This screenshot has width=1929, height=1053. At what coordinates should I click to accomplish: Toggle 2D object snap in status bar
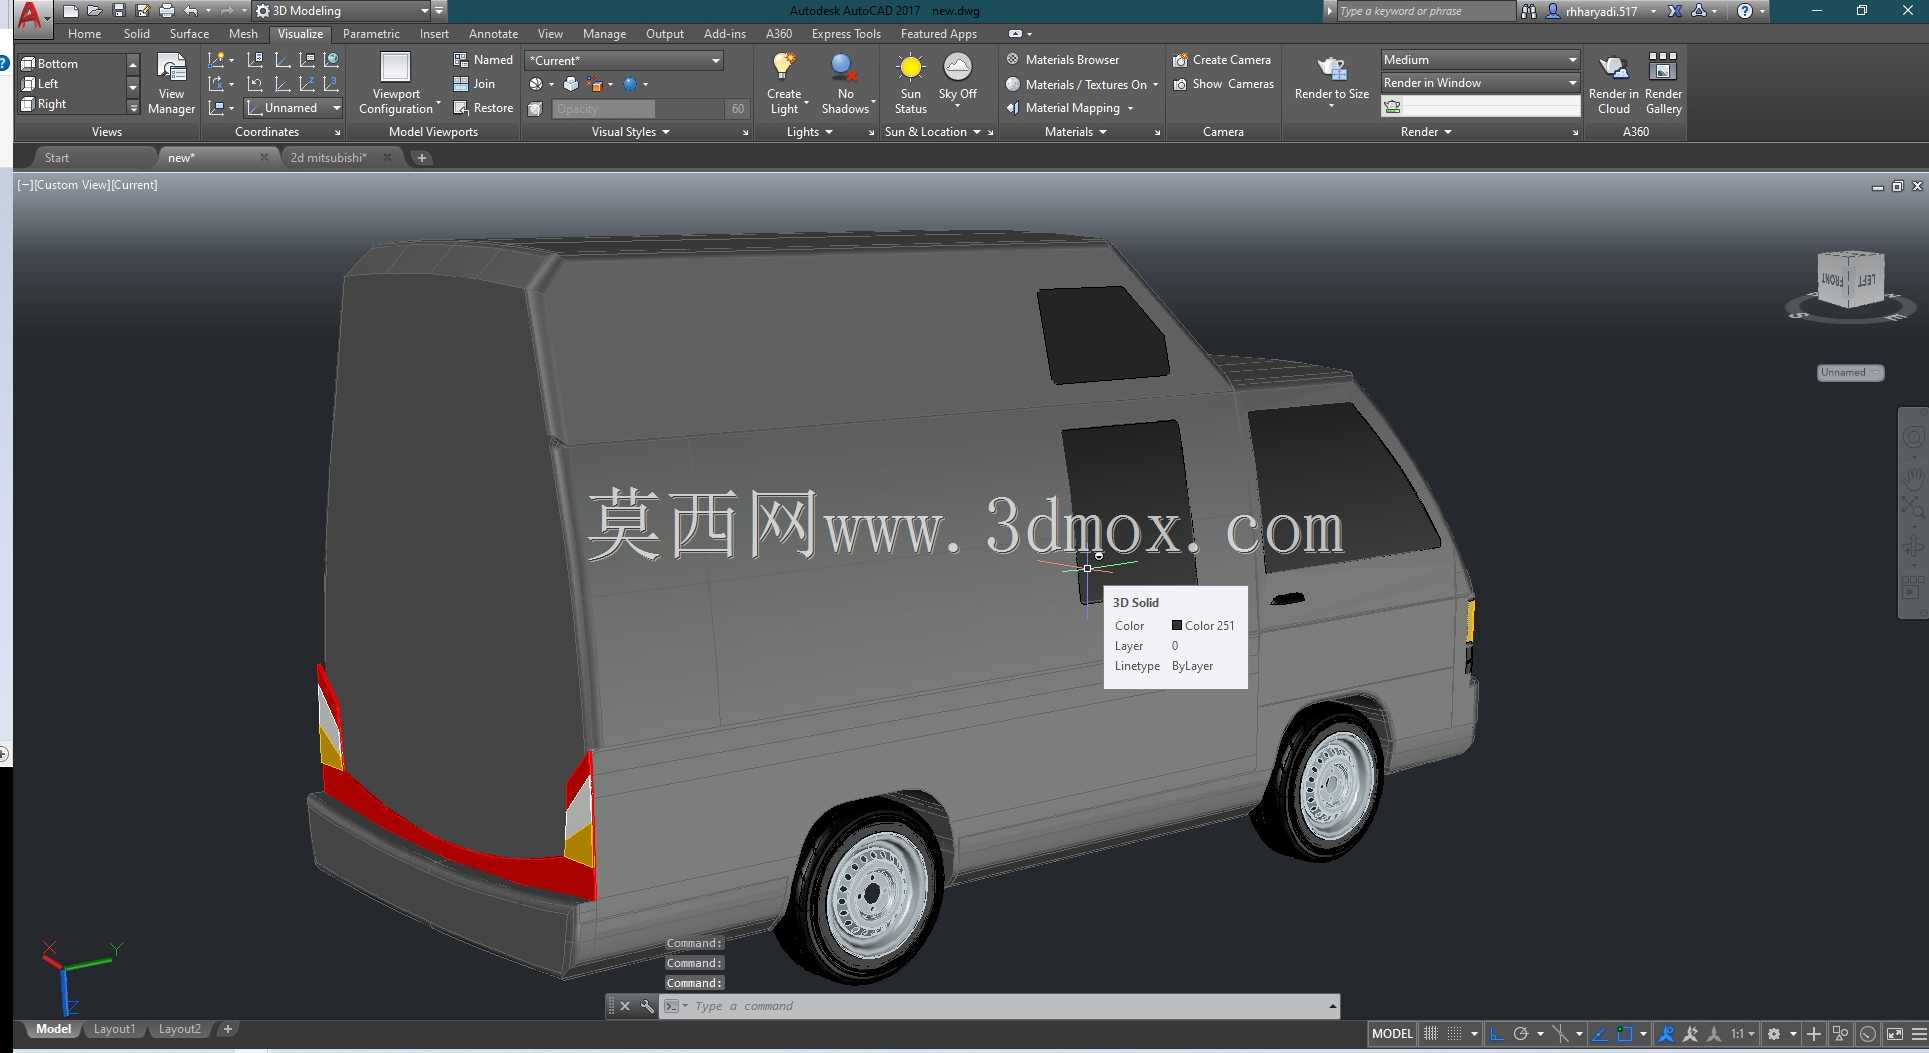click(1625, 1034)
